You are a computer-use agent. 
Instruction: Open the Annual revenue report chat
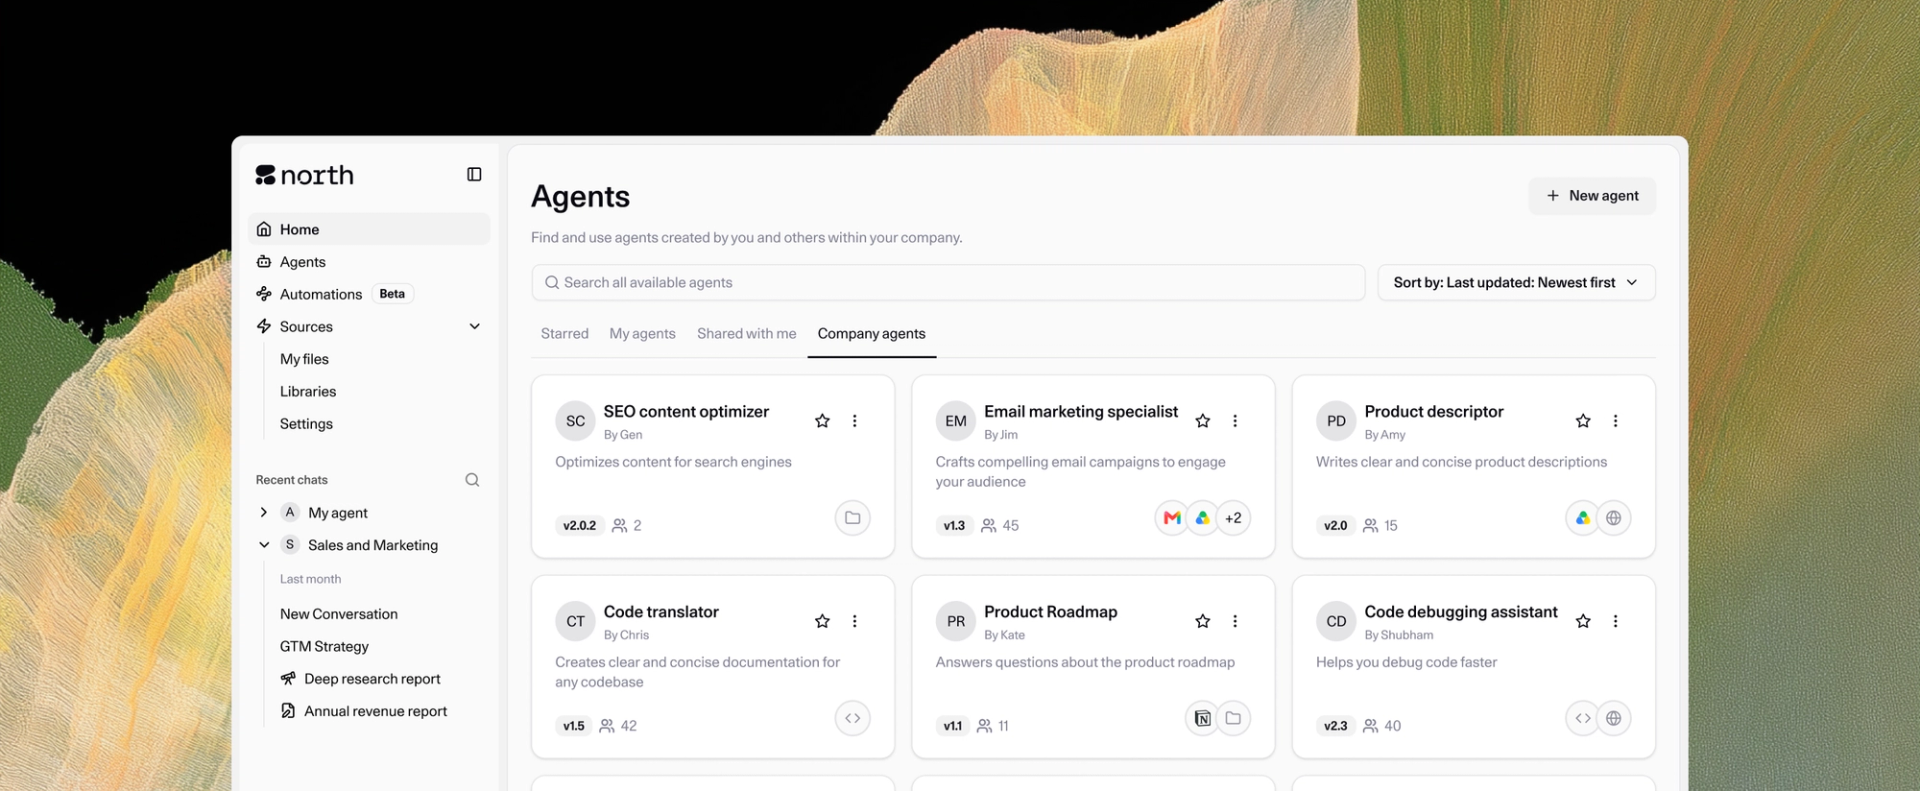[375, 711]
